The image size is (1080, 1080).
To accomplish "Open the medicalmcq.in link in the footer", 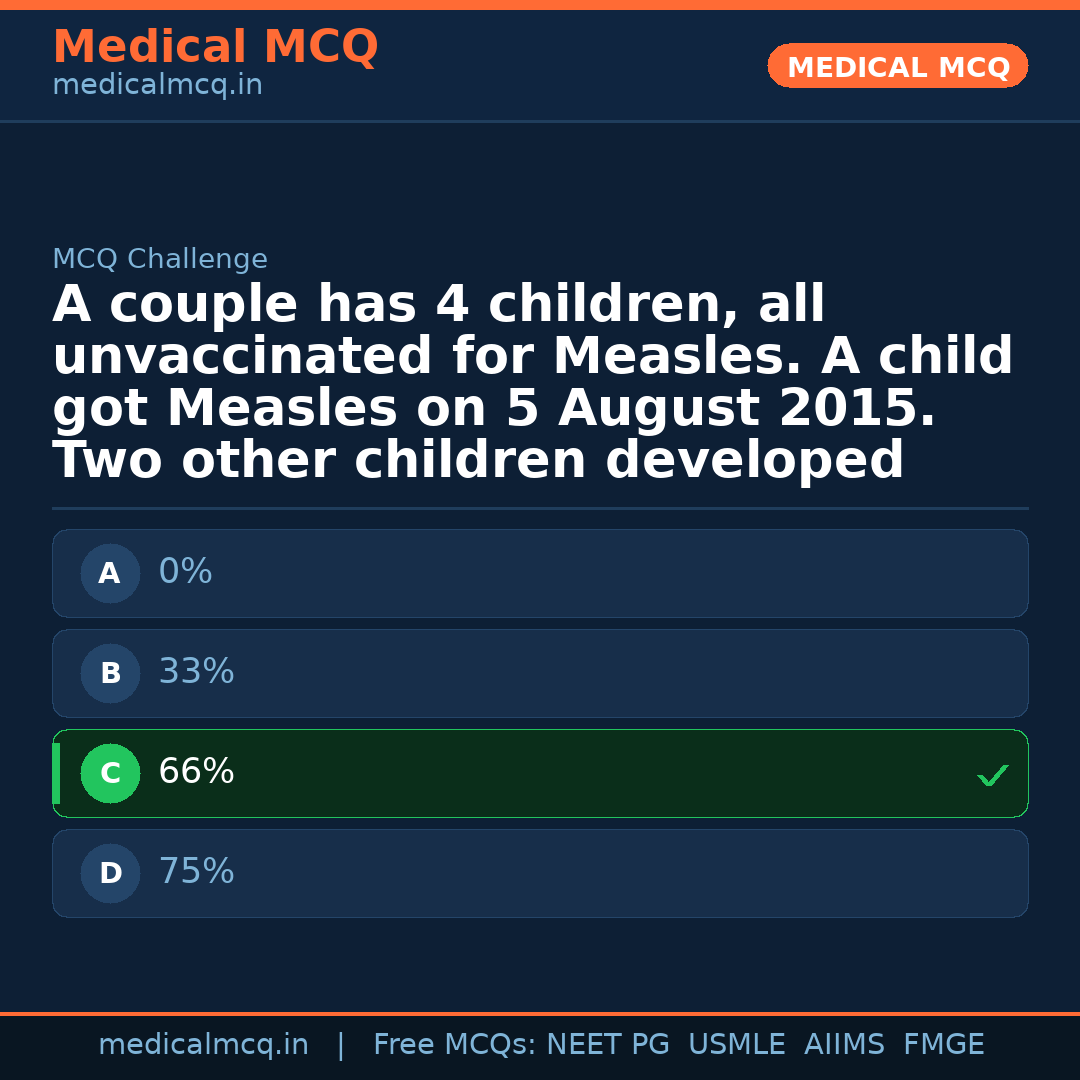I will [x=203, y=1045].
